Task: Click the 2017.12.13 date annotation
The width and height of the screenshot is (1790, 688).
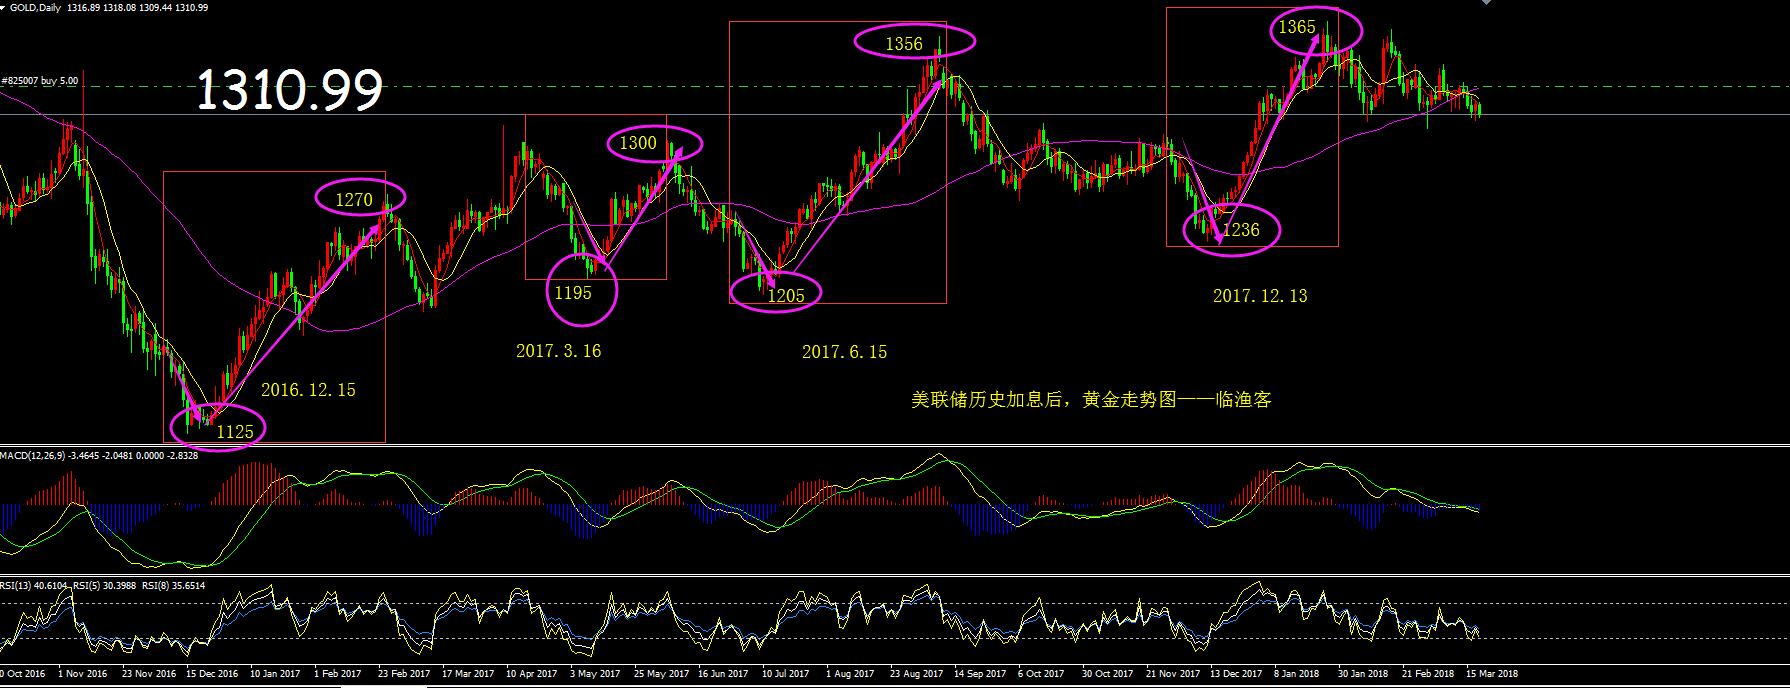Action: pos(1260,296)
